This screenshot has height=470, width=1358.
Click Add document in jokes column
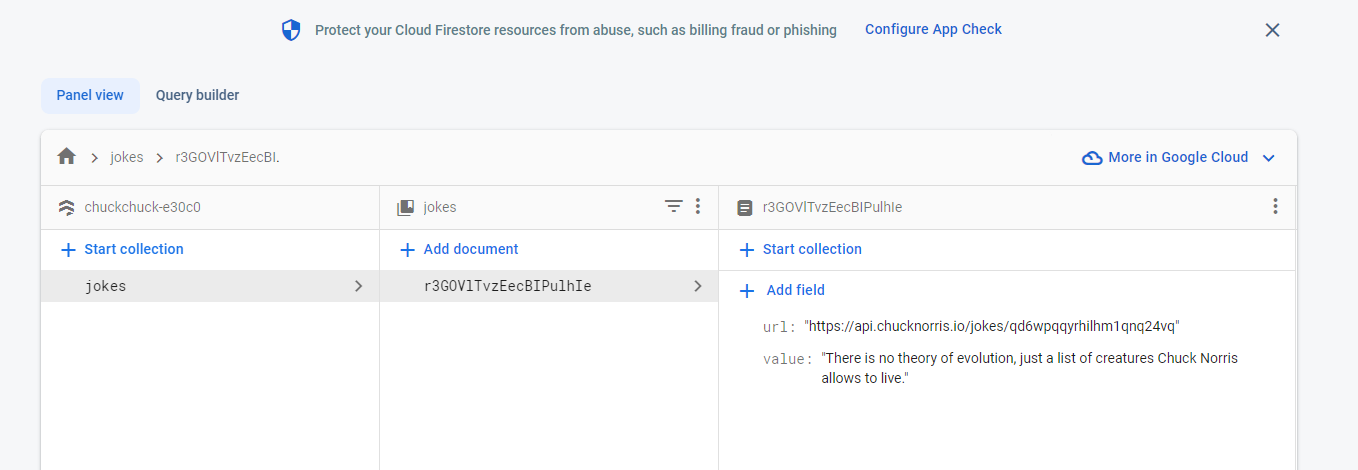(x=459, y=249)
